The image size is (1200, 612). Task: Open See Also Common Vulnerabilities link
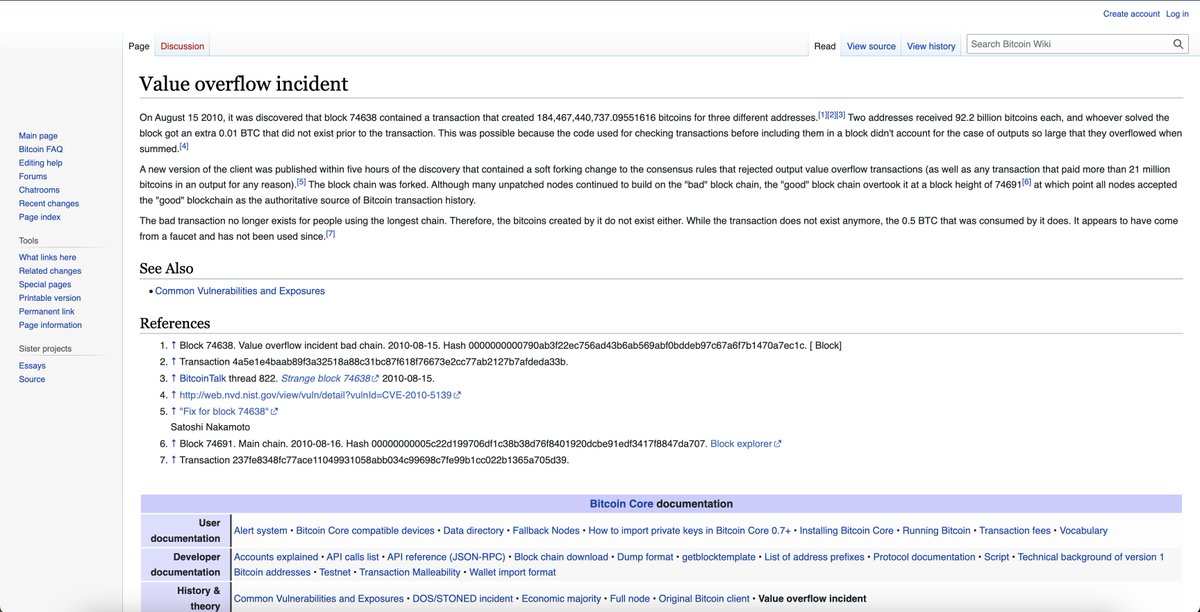(x=240, y=291)
